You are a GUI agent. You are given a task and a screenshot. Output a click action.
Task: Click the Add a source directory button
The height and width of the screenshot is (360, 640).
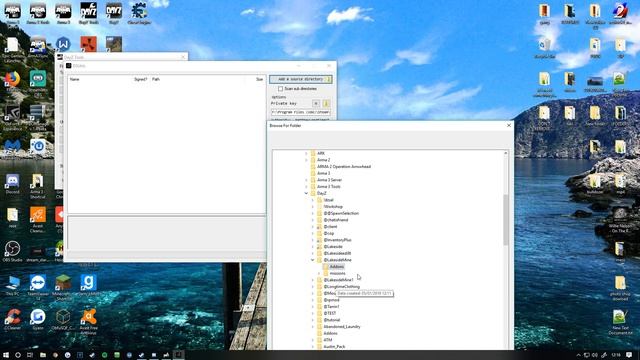[x=301, y=79]
